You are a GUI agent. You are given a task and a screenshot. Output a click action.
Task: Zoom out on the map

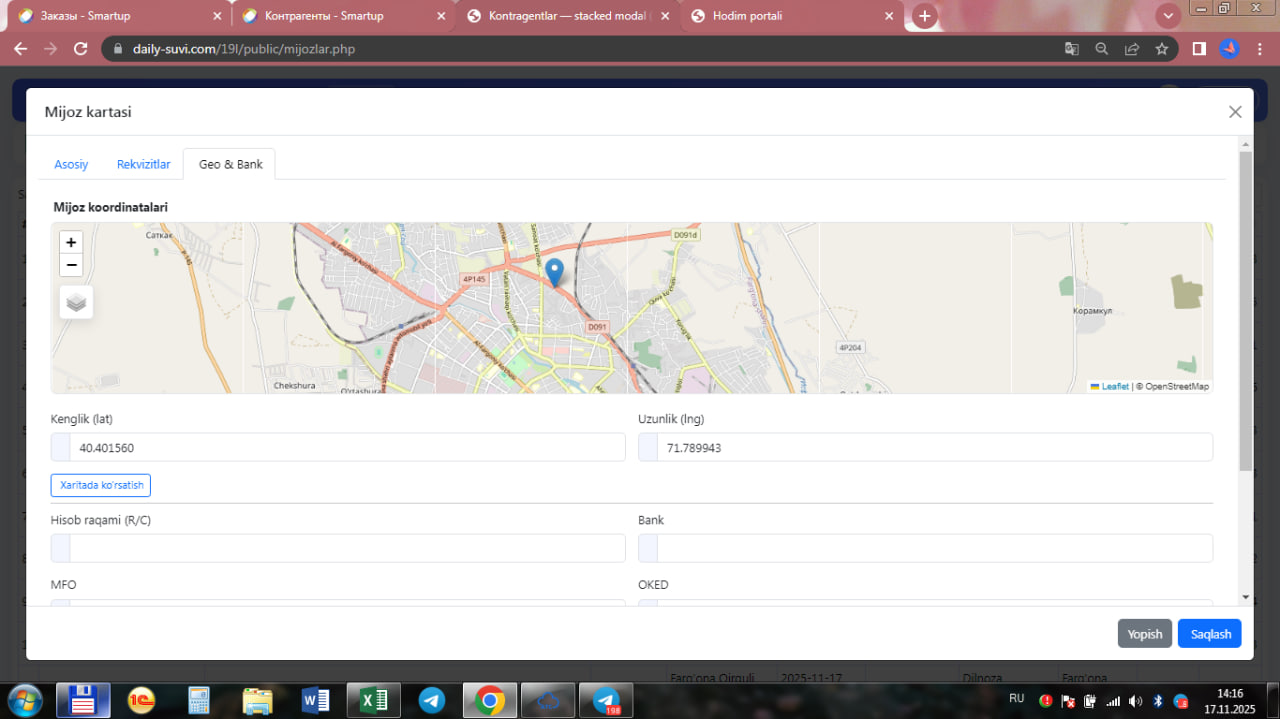click(x=71, y=265)
